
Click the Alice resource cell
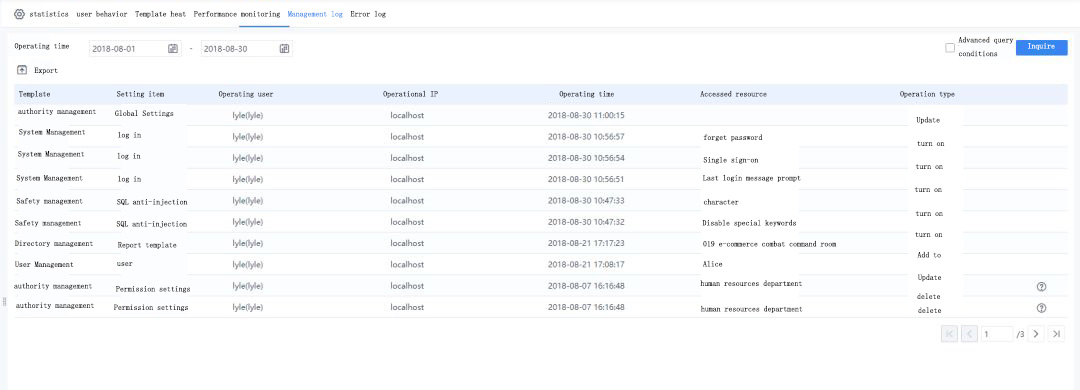tap(713, 264)
